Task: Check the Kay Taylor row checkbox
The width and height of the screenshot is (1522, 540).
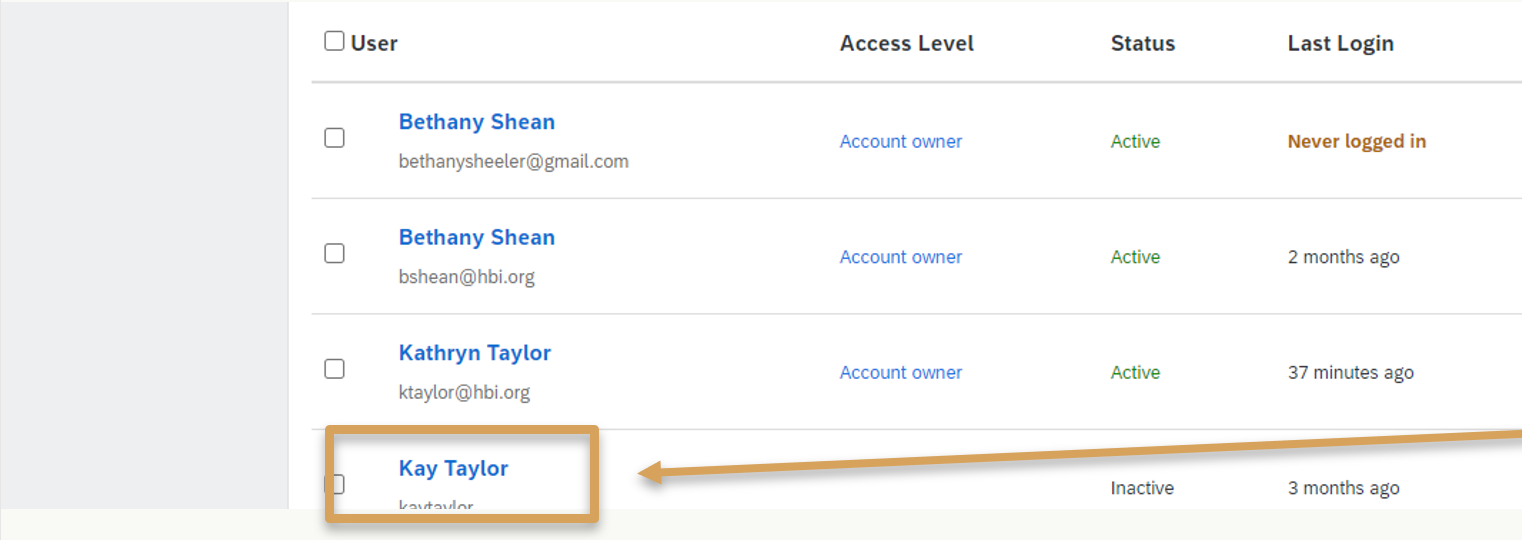Action: 336,484
